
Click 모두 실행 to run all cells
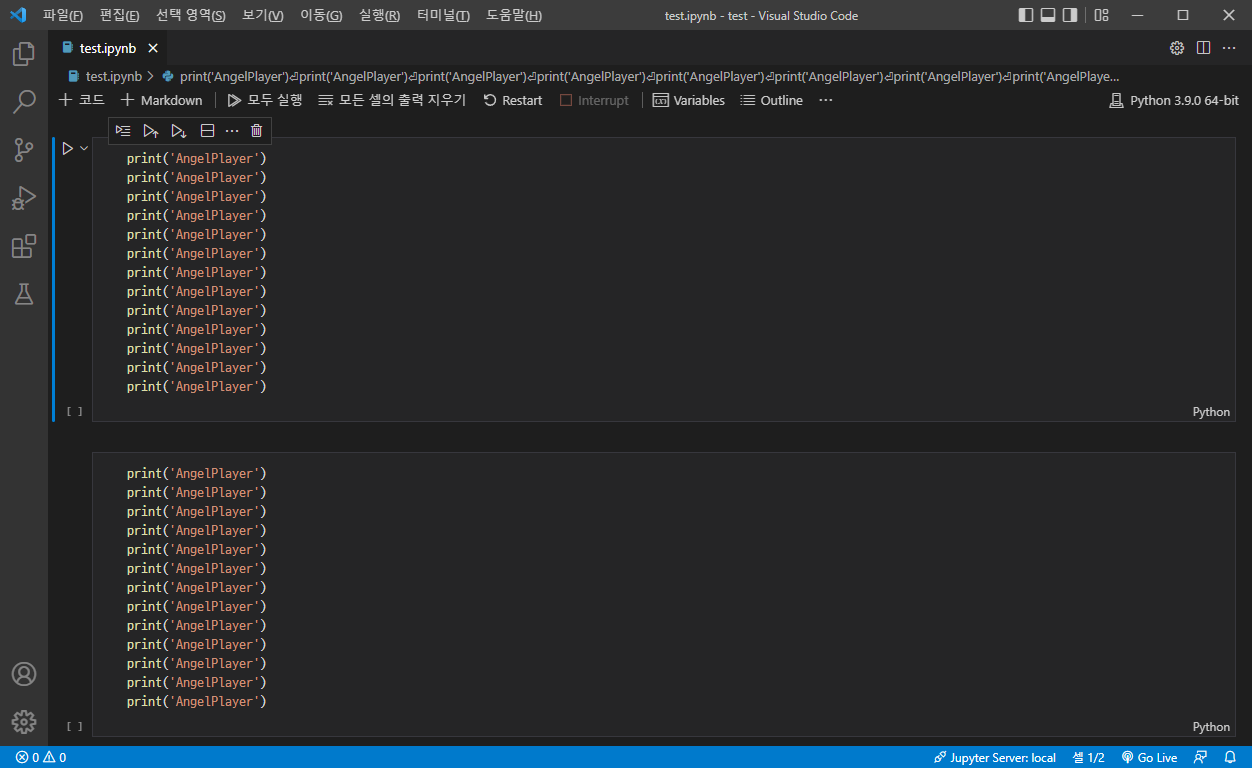click(x=264, y=100)
